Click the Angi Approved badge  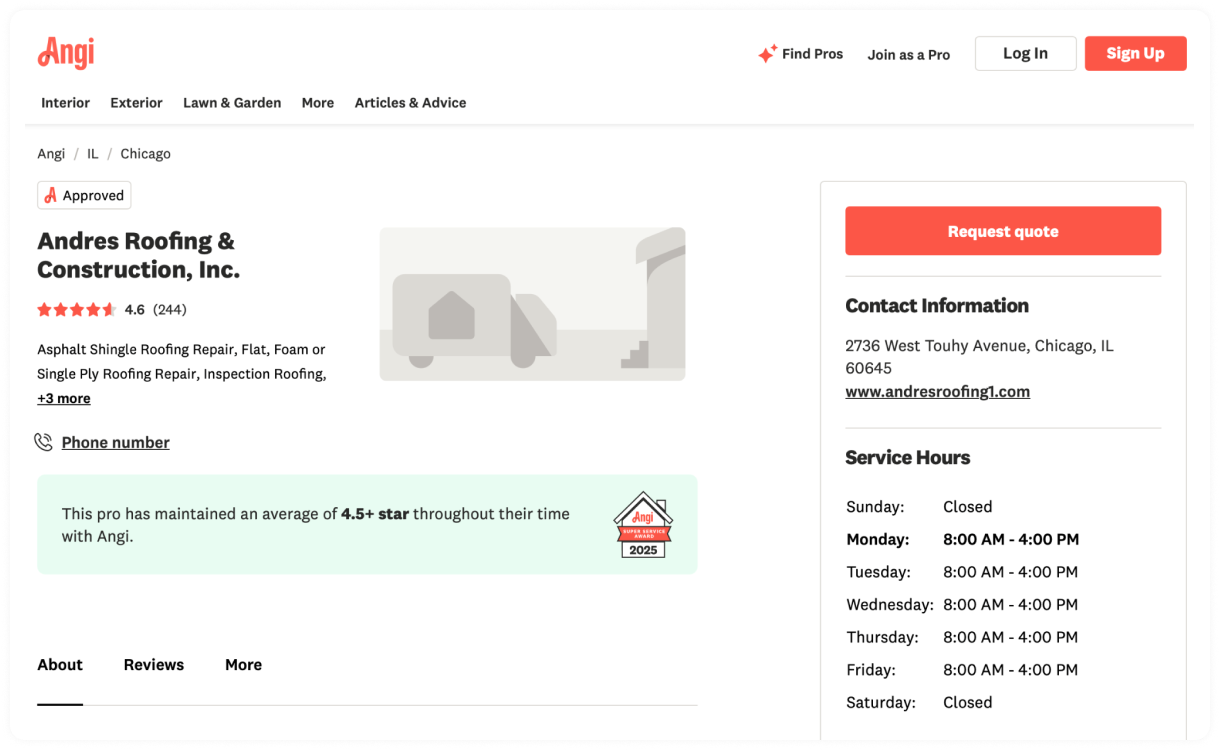click(84, 195)
